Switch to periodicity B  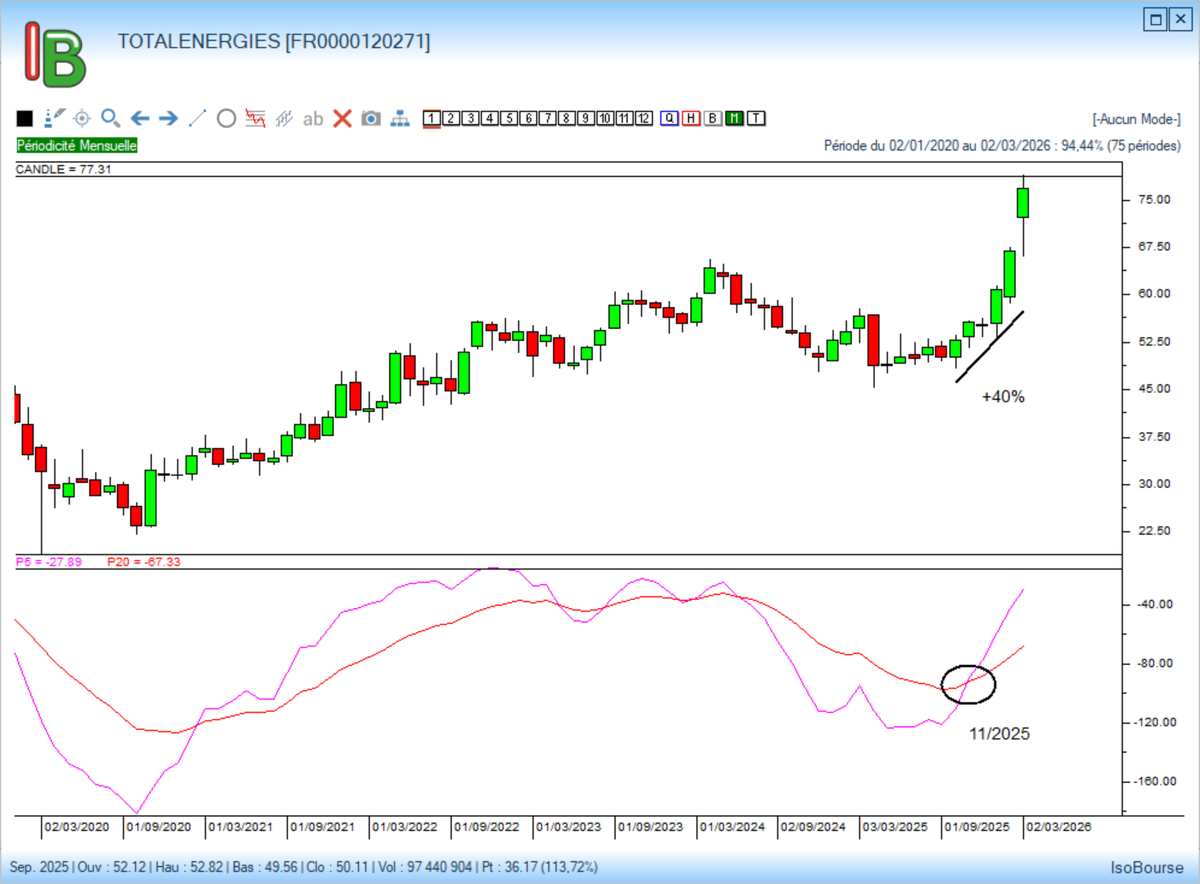713,119
